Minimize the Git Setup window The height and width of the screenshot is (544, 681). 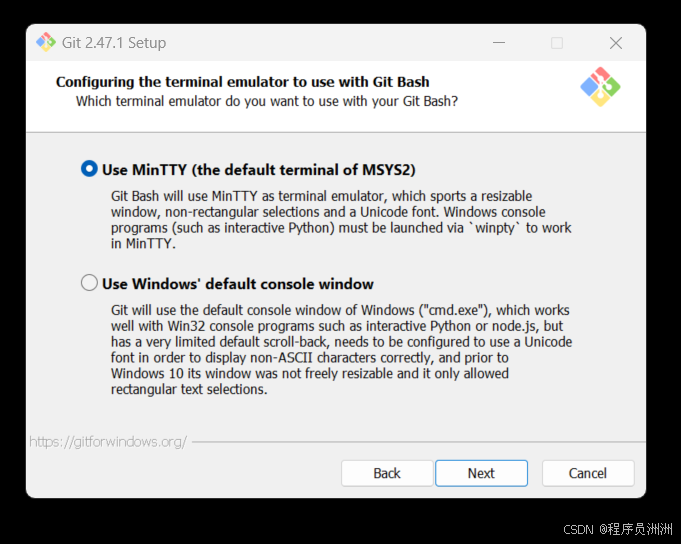(x=499, y=43)
